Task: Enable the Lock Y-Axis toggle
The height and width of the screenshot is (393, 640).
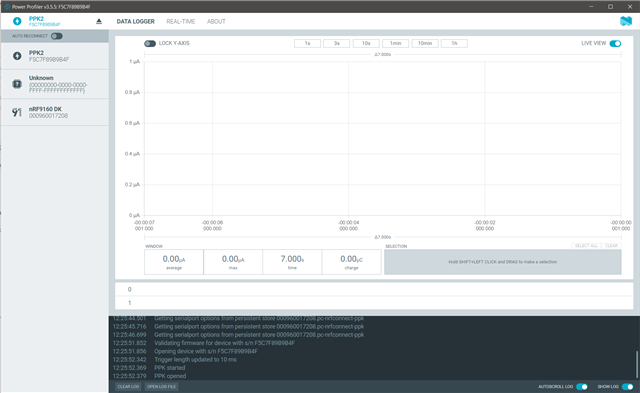Action: click(150, 43)
